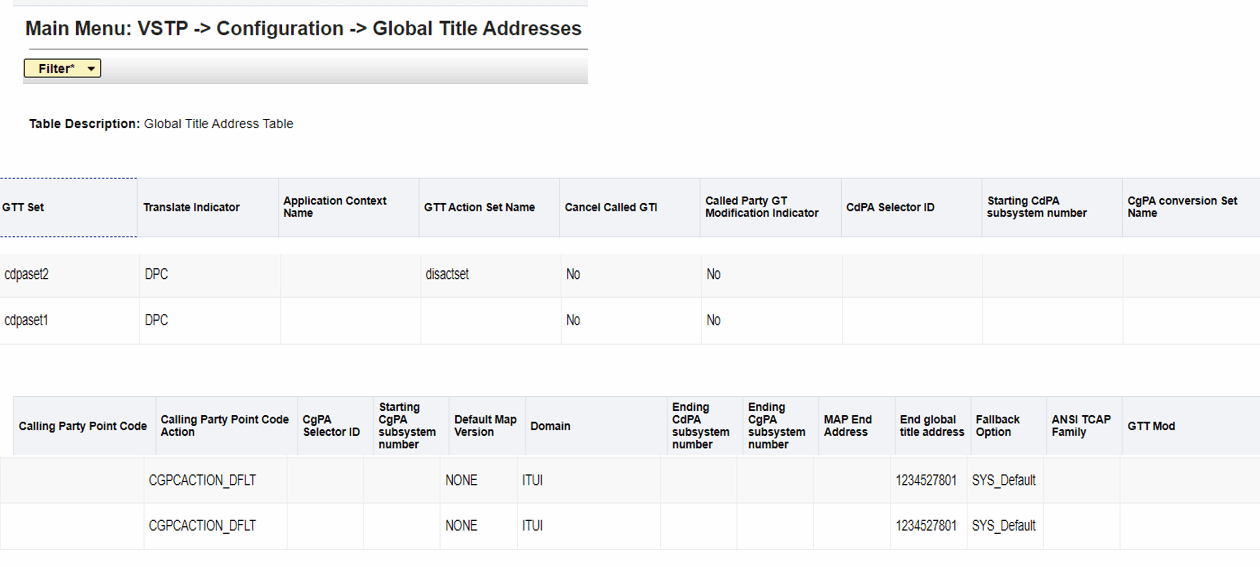The width and height of the screenshot is (1260, 567).
Task: Click Called Party GT Modification 'No' in cdpaset2 row
Action: pyautogui.click(x=714, y=274)
